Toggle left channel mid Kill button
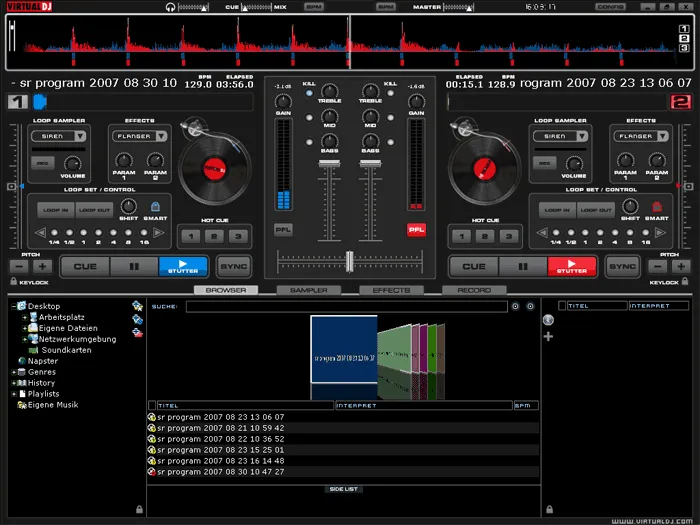This screenshot has width=700, height=525. point(309,118)
